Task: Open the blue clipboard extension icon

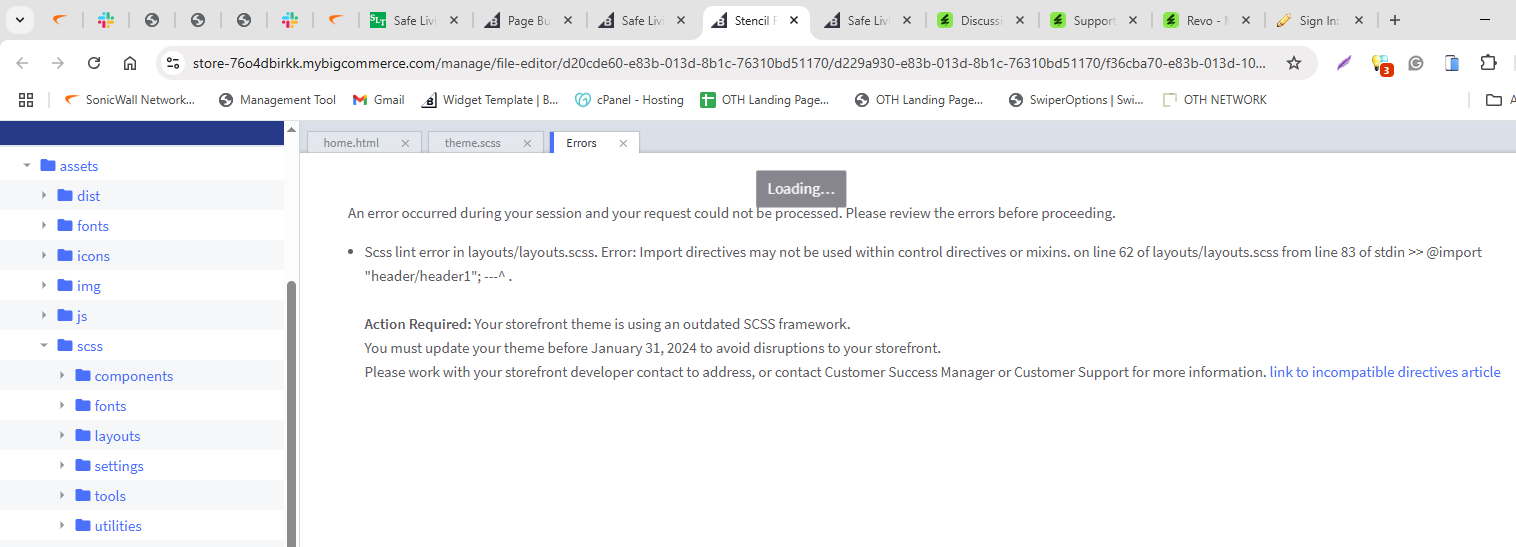Action: [x=1452, y=63]
